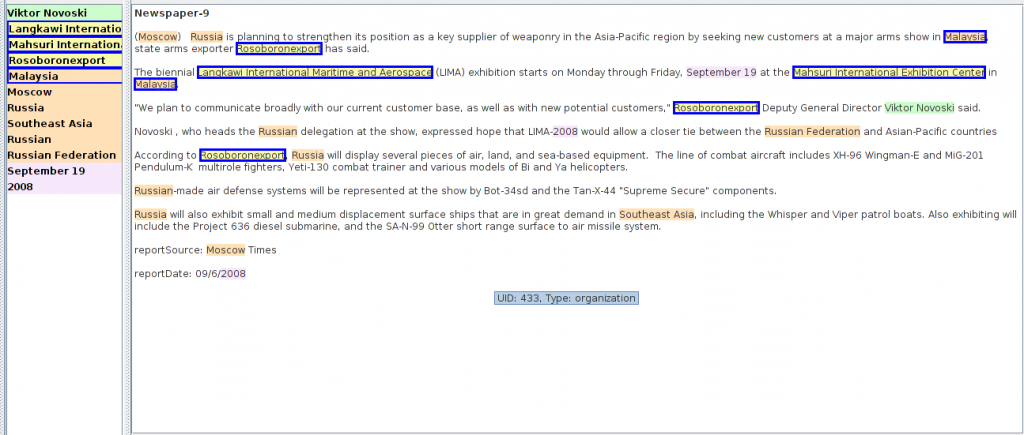Click highlighted Southeast Asia in the article
This screenshot has width=1024, height=435.
[656, 215]
